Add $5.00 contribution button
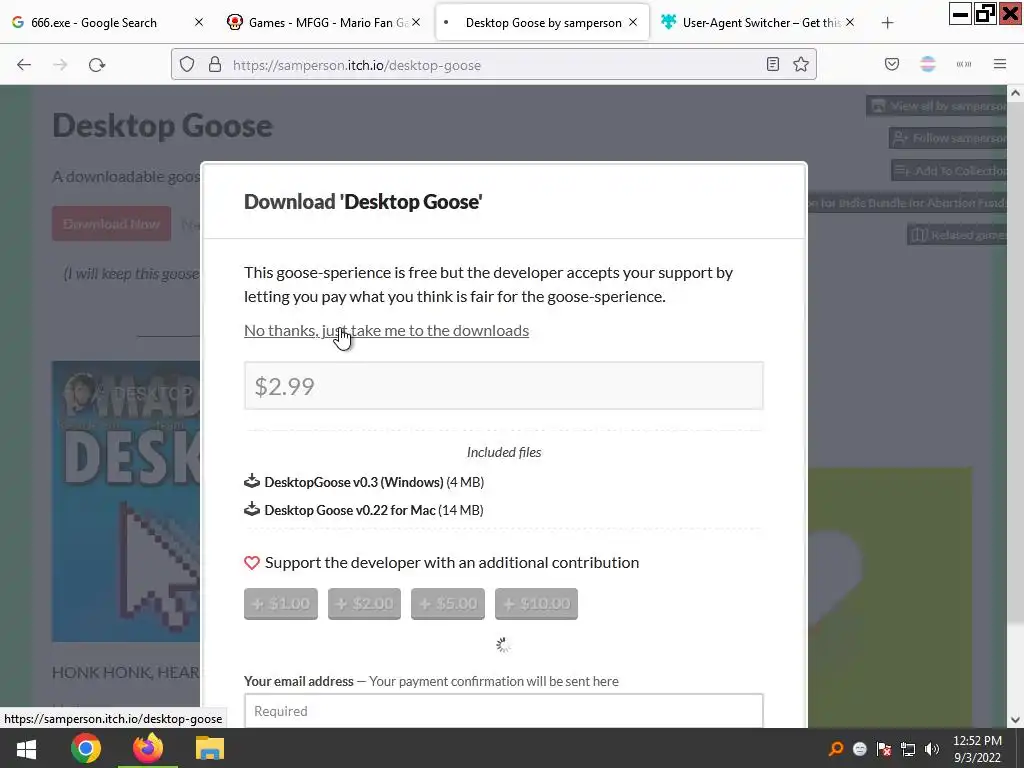This screenshot has width=1024, height=768. (x=448, y=603)
